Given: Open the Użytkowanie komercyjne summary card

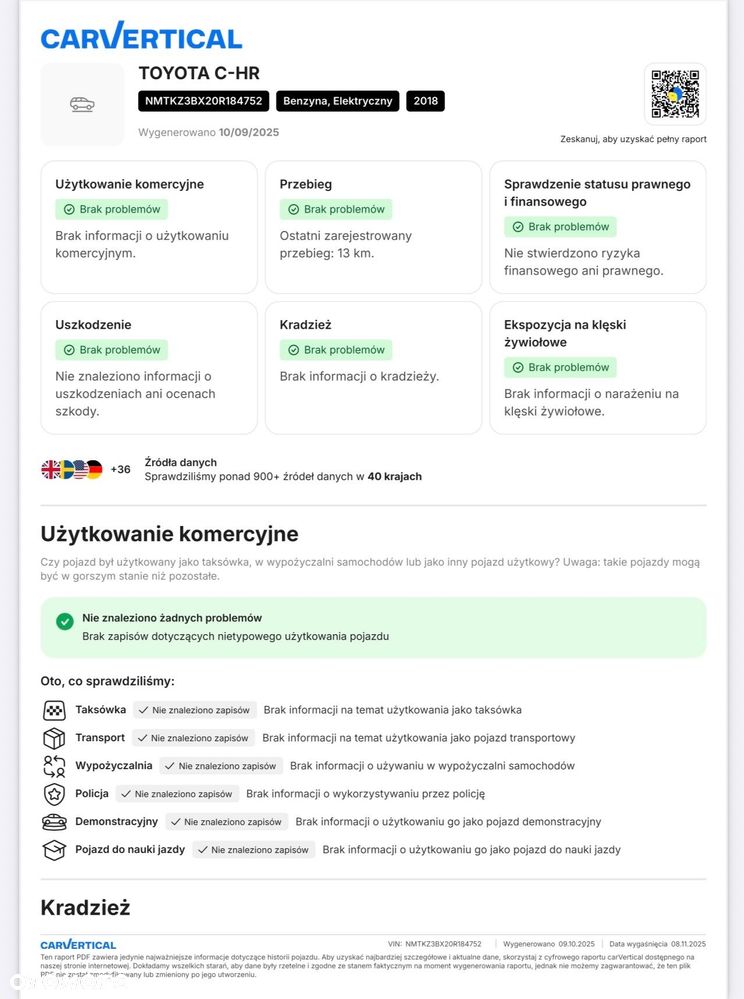Looking at the screenshot, I should tap(149, 227).
